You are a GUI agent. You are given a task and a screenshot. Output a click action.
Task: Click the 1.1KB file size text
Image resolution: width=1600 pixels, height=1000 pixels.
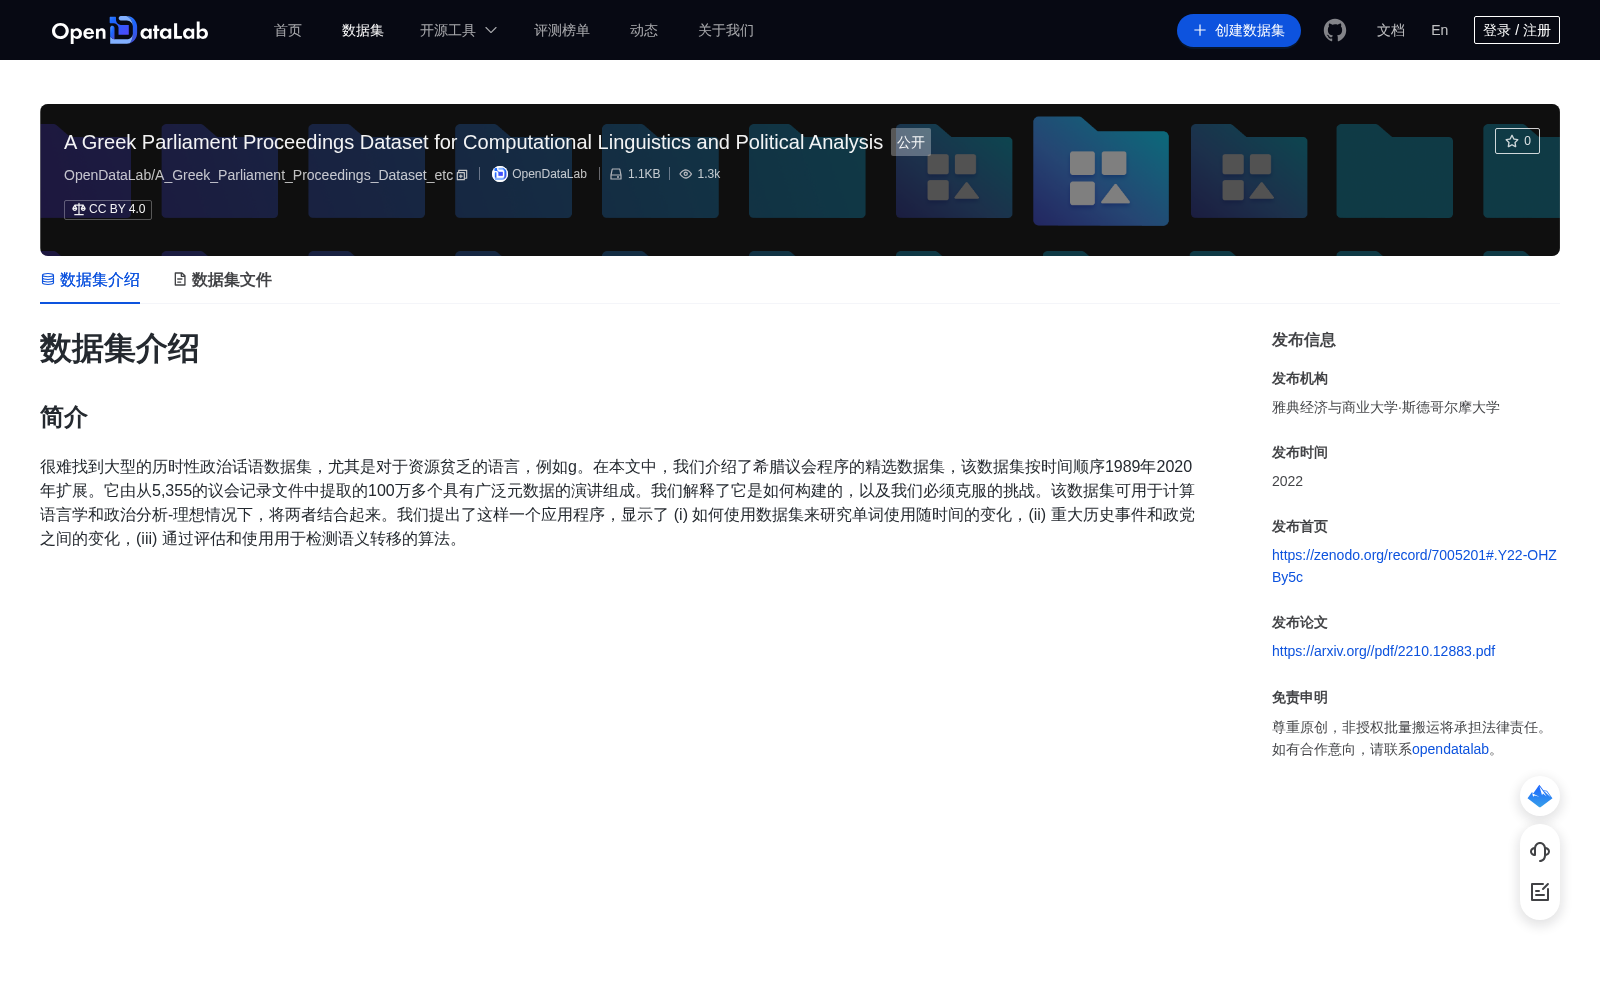pyautogui.click(x=644, y=174)
